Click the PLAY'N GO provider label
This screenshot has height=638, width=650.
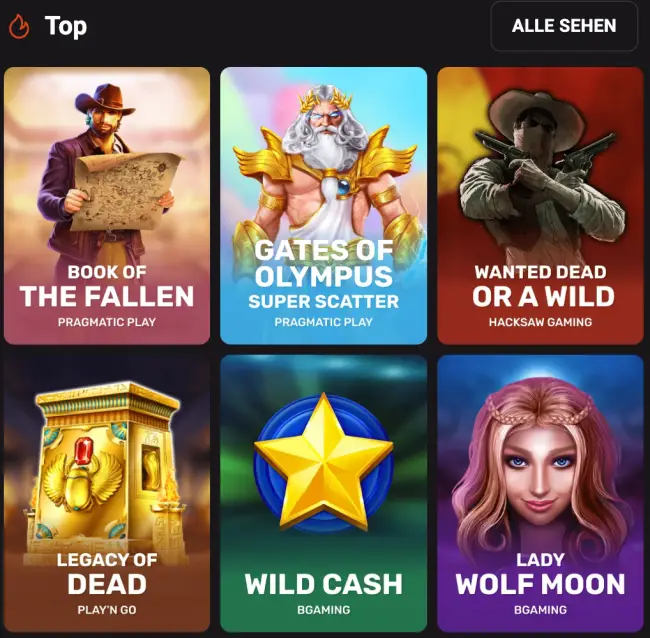coord(107,610)
